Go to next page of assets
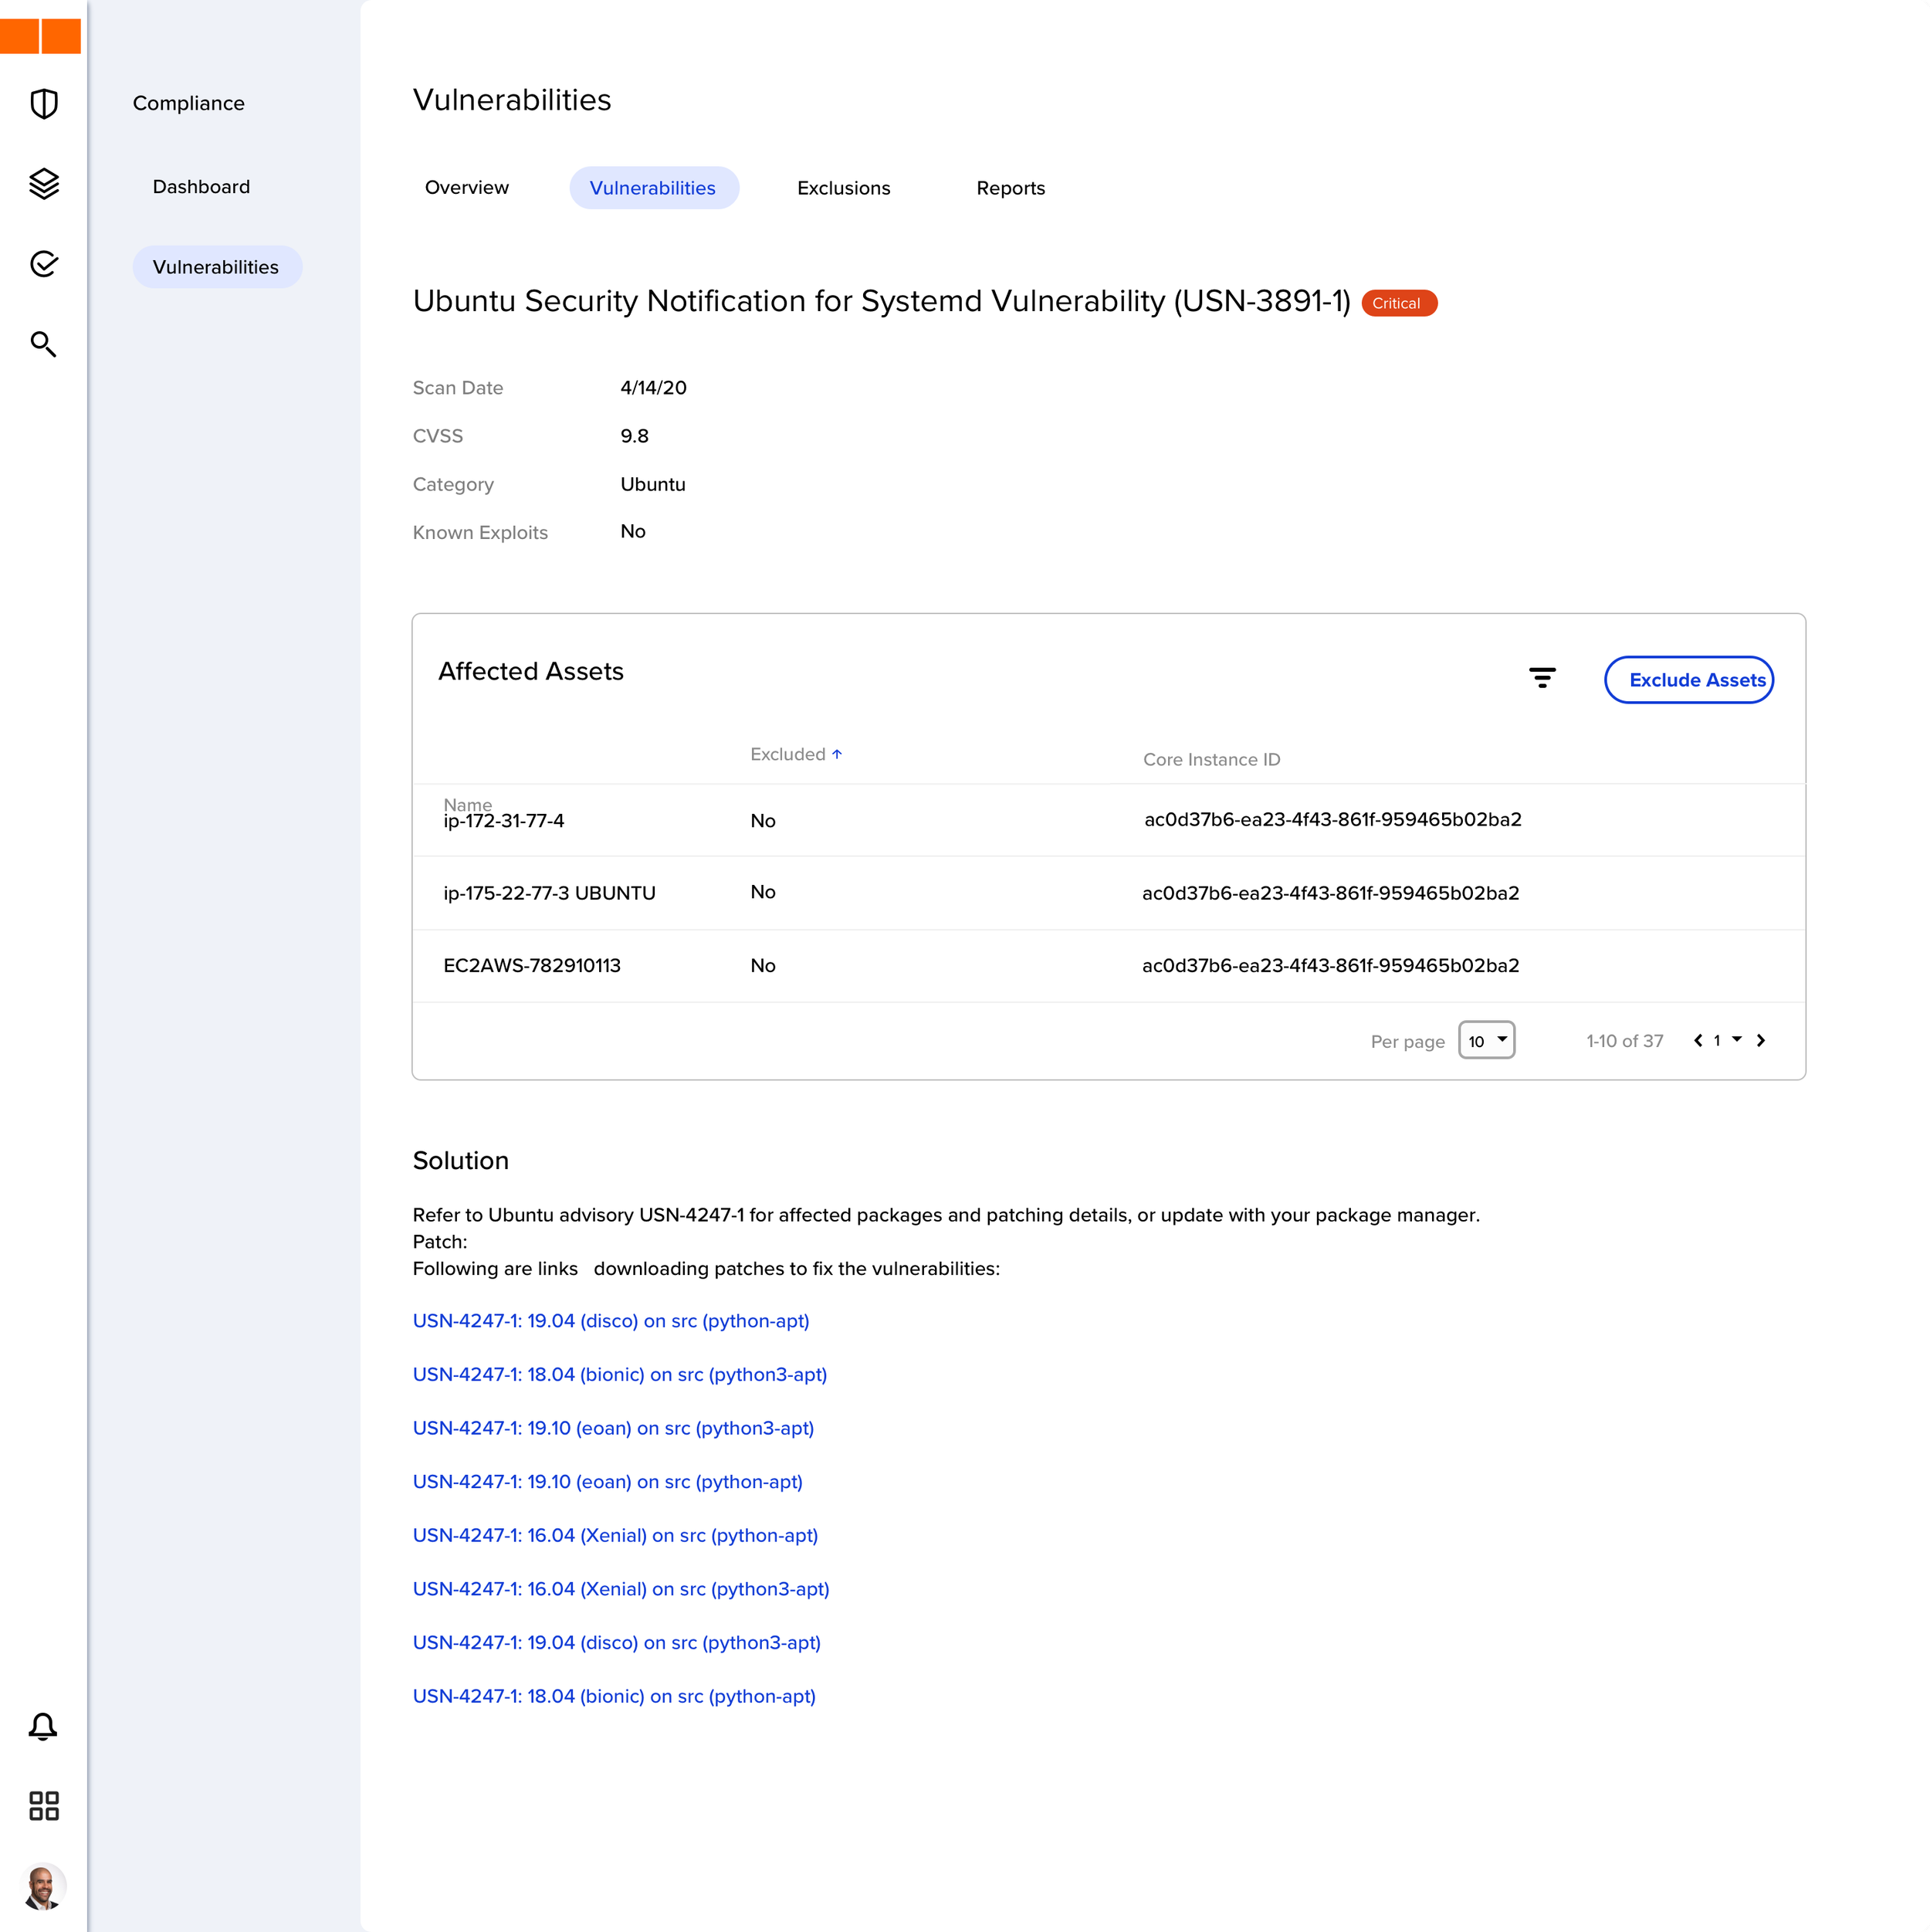This screenshot has height=1932, width=1930. (x=1761, y=1041)
